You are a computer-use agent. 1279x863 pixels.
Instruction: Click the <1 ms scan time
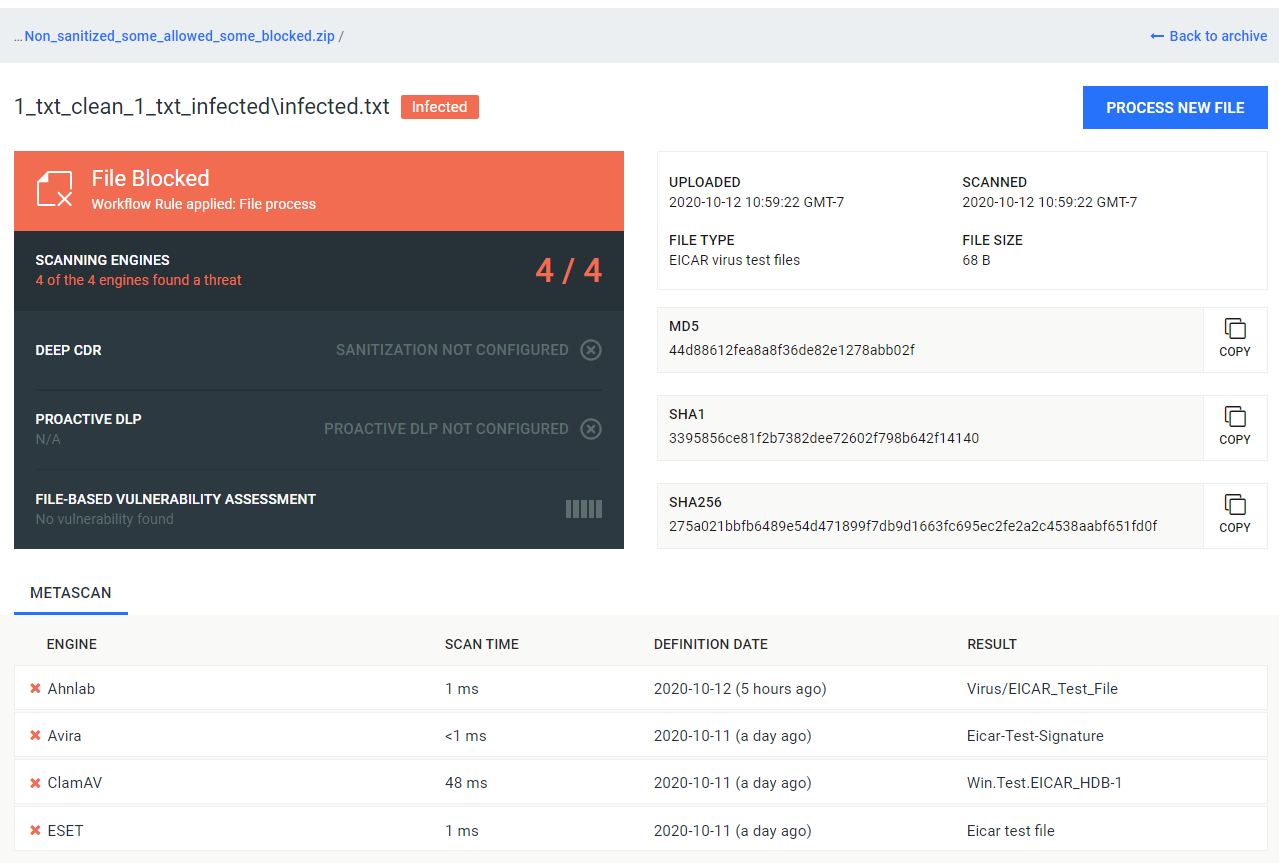[x=466, y=736]
